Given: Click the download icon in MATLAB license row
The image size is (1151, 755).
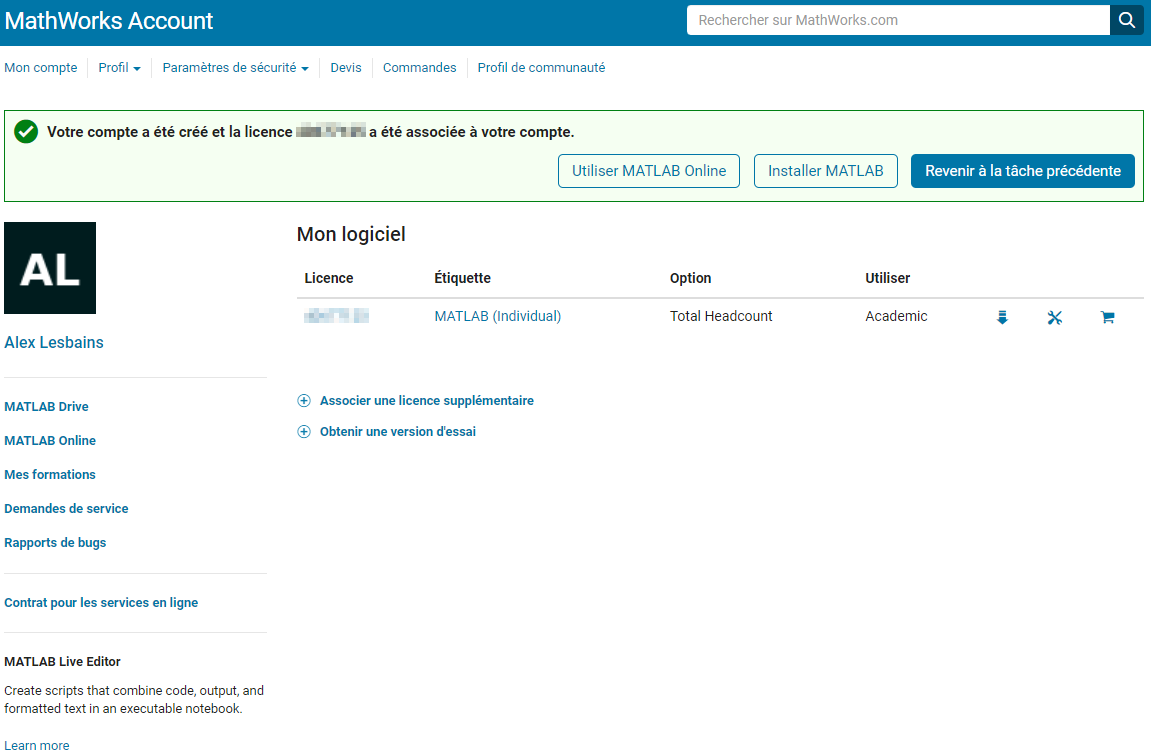Looking at the screenshot, I should pyautogui.click(x=1002, y=317).
